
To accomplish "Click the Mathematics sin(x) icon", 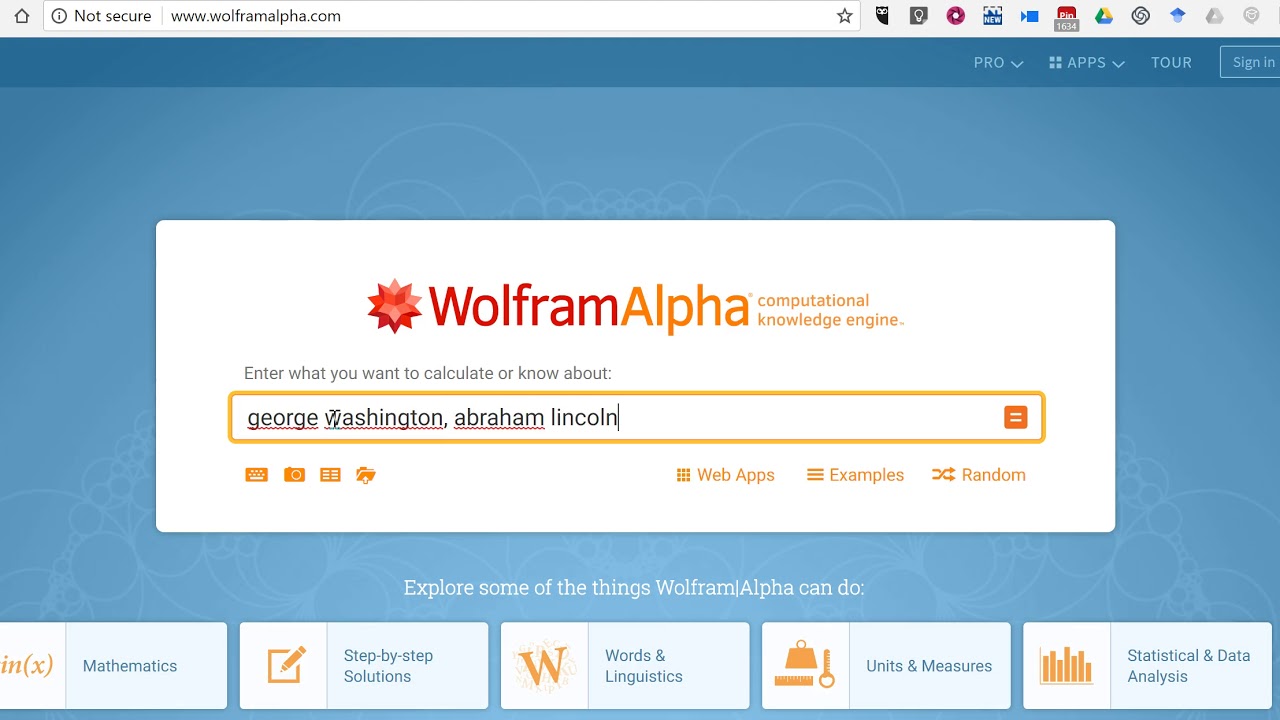I will [x=27, y=666].
